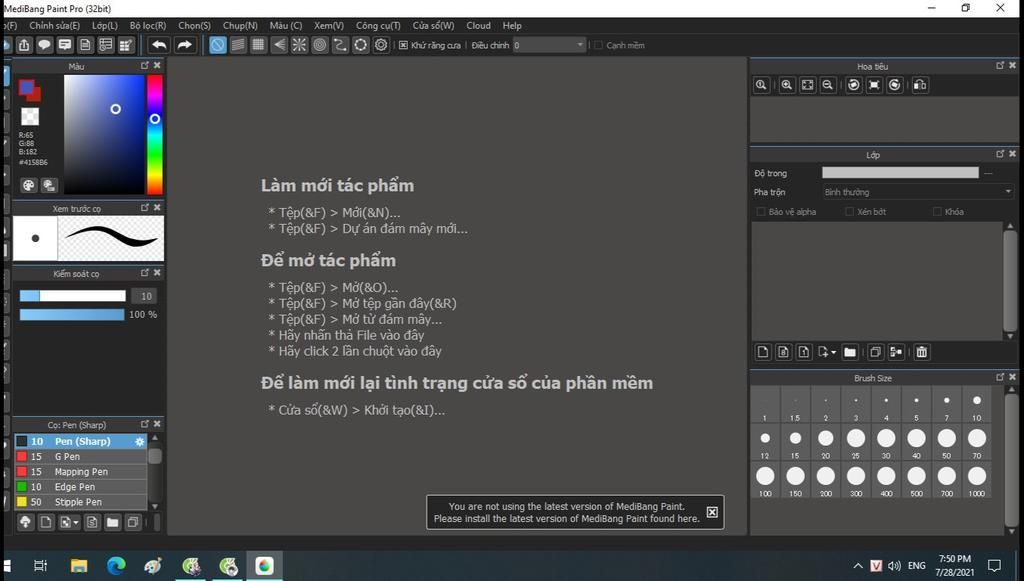Show hidden system tray icons chevron
This screenshot has width=1024, height=581.
[x=857, y=566]
